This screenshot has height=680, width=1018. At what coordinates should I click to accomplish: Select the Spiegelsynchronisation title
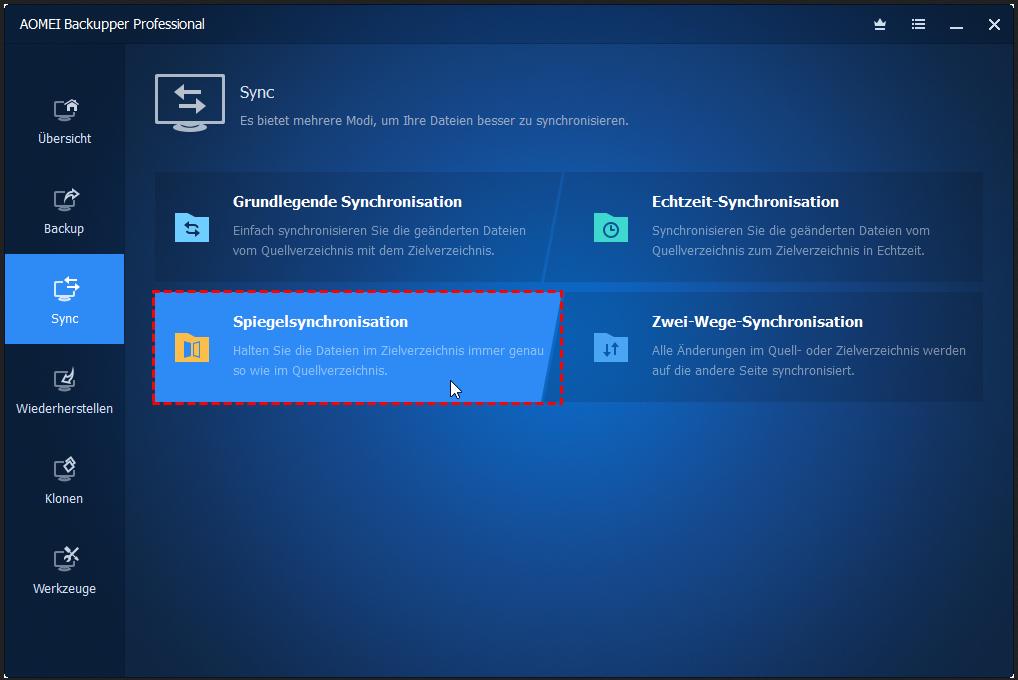click(320, 322)
